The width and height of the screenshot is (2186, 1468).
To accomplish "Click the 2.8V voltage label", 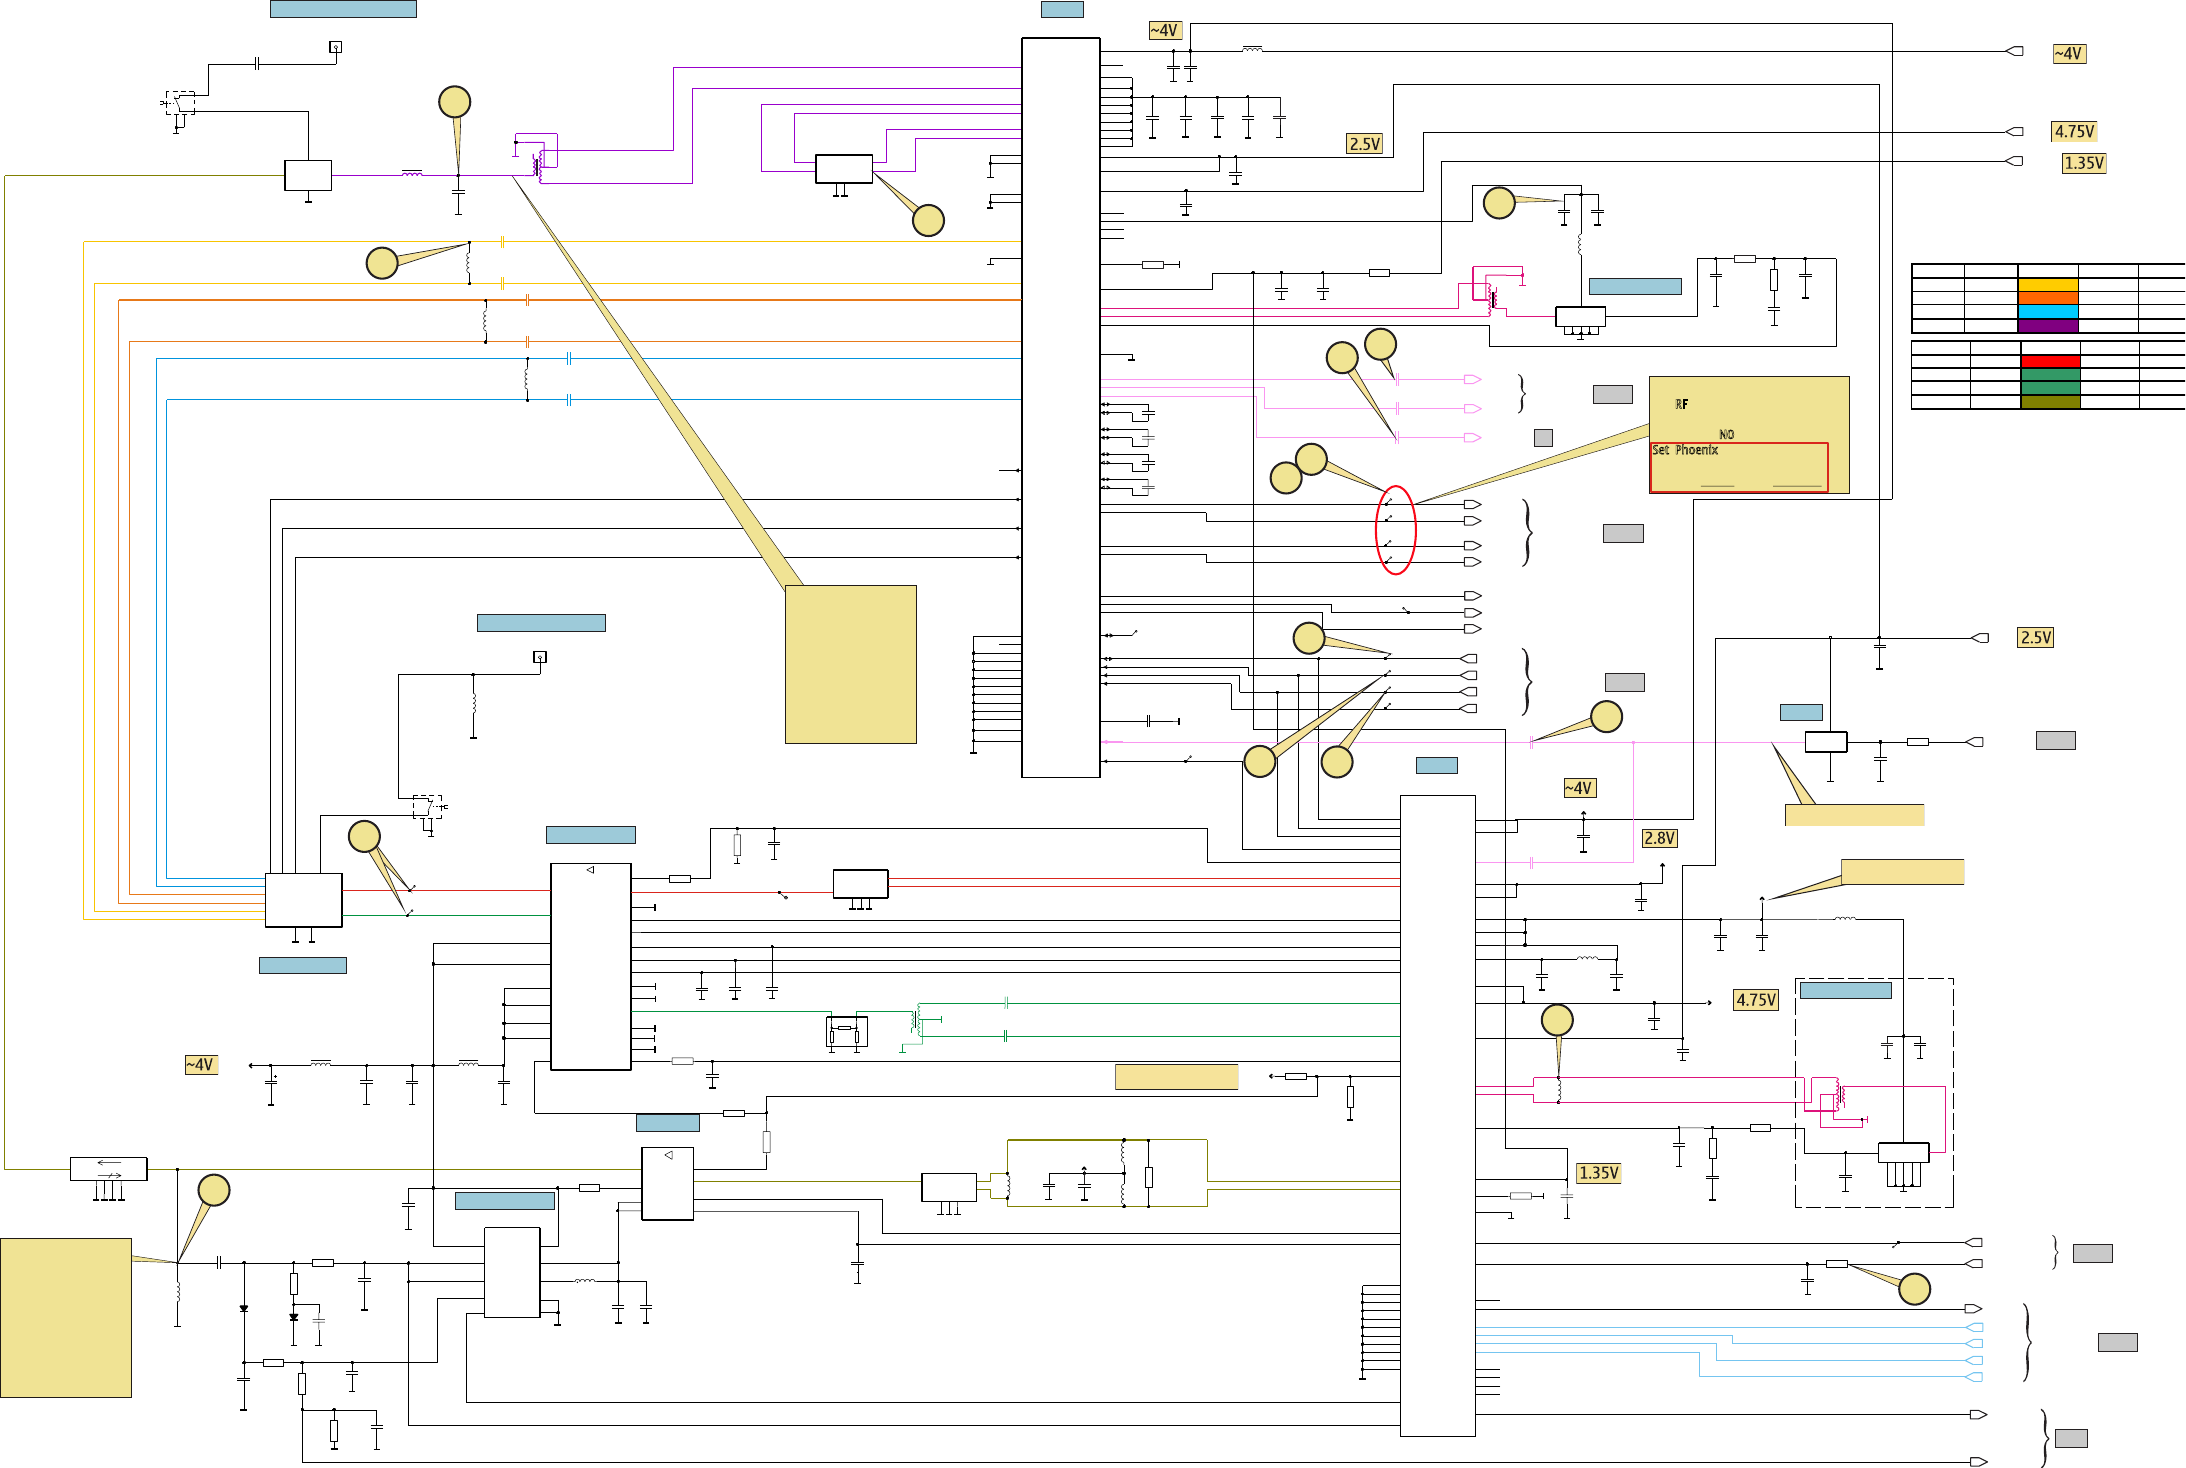I will pyautogui.click(x=1659, y=838).
